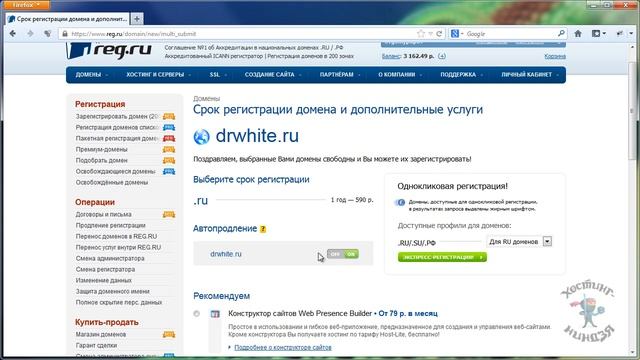This screenshot has width=640, height=360.
Task: Expand the О КОМПАНИИ menu
Action: [400, 75]
